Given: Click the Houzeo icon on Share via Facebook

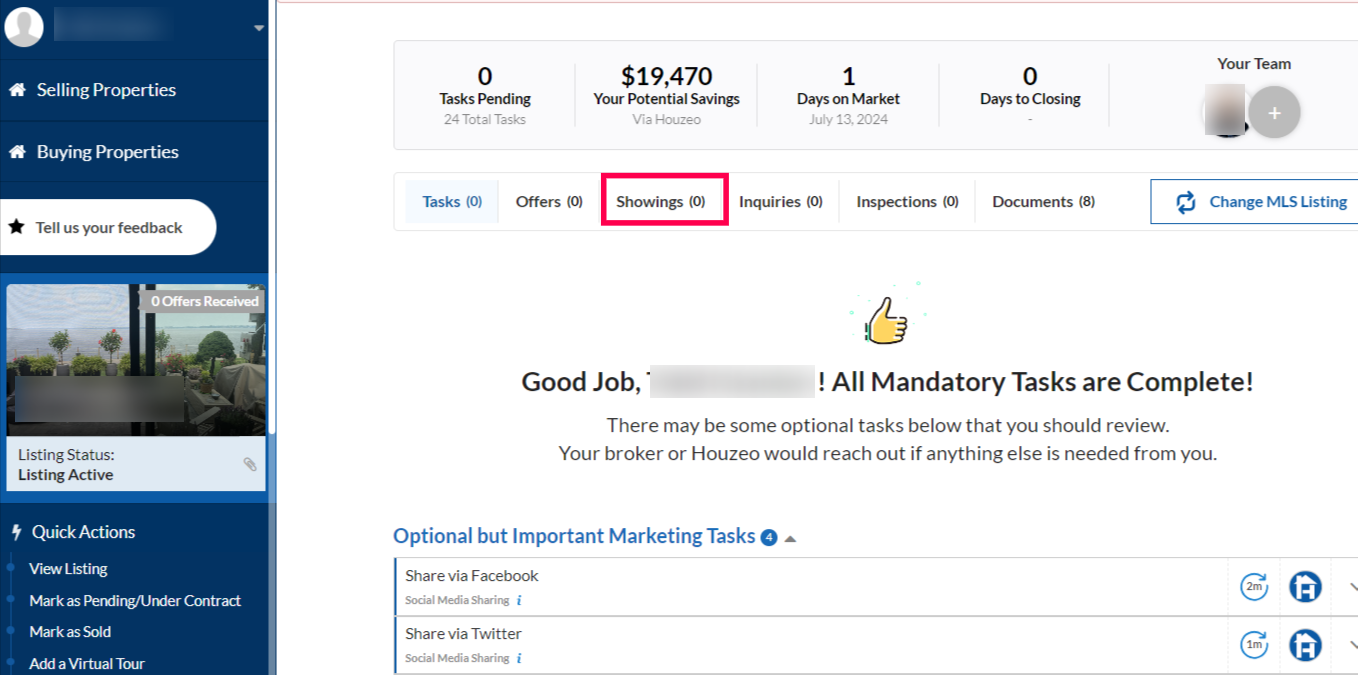Looking at the screenshot, I should click(x=1305, y=587).
